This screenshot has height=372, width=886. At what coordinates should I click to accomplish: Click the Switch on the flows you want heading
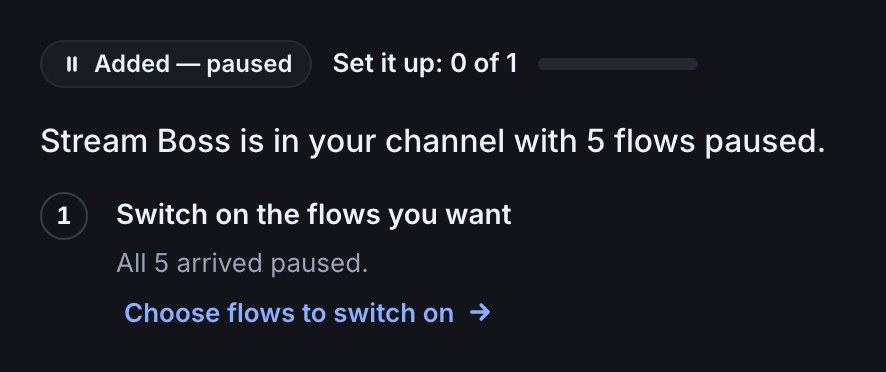314,215
